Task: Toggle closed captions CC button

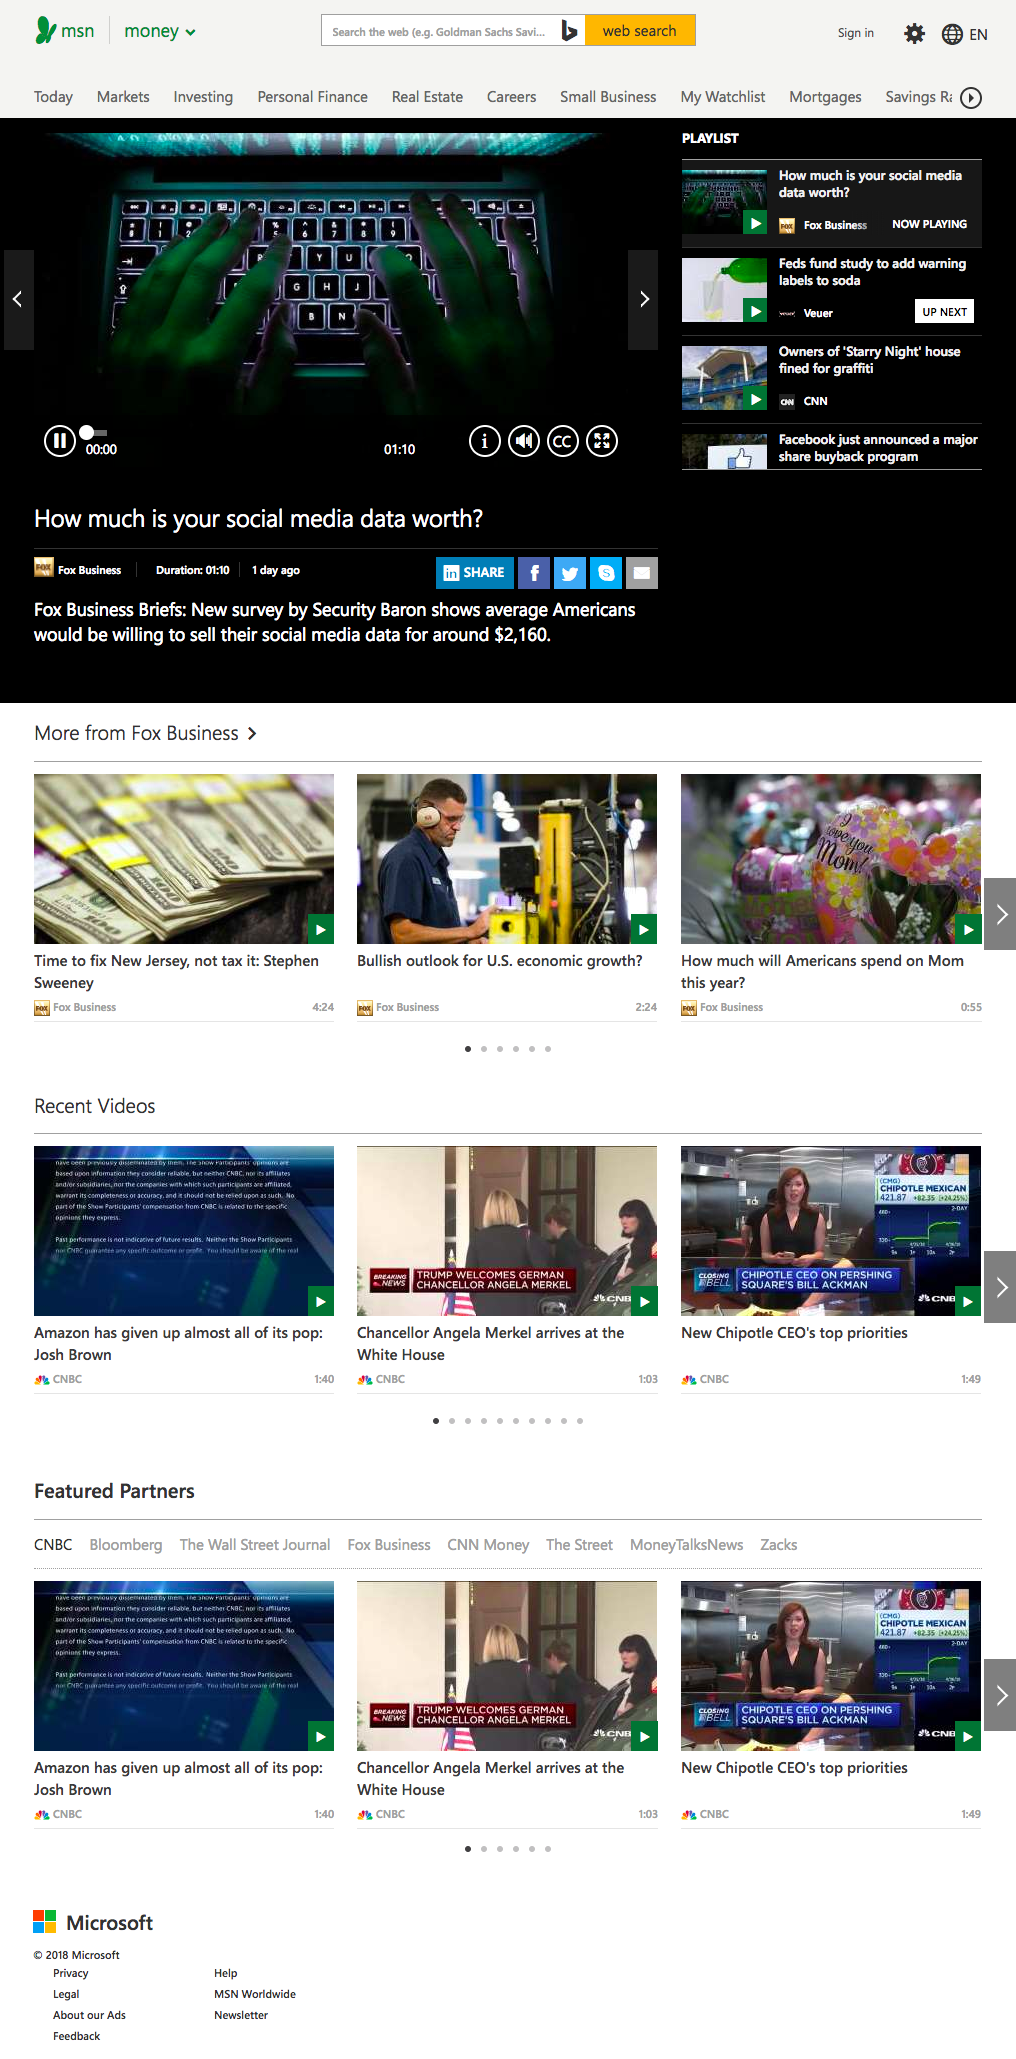Action: pos(563,440)
